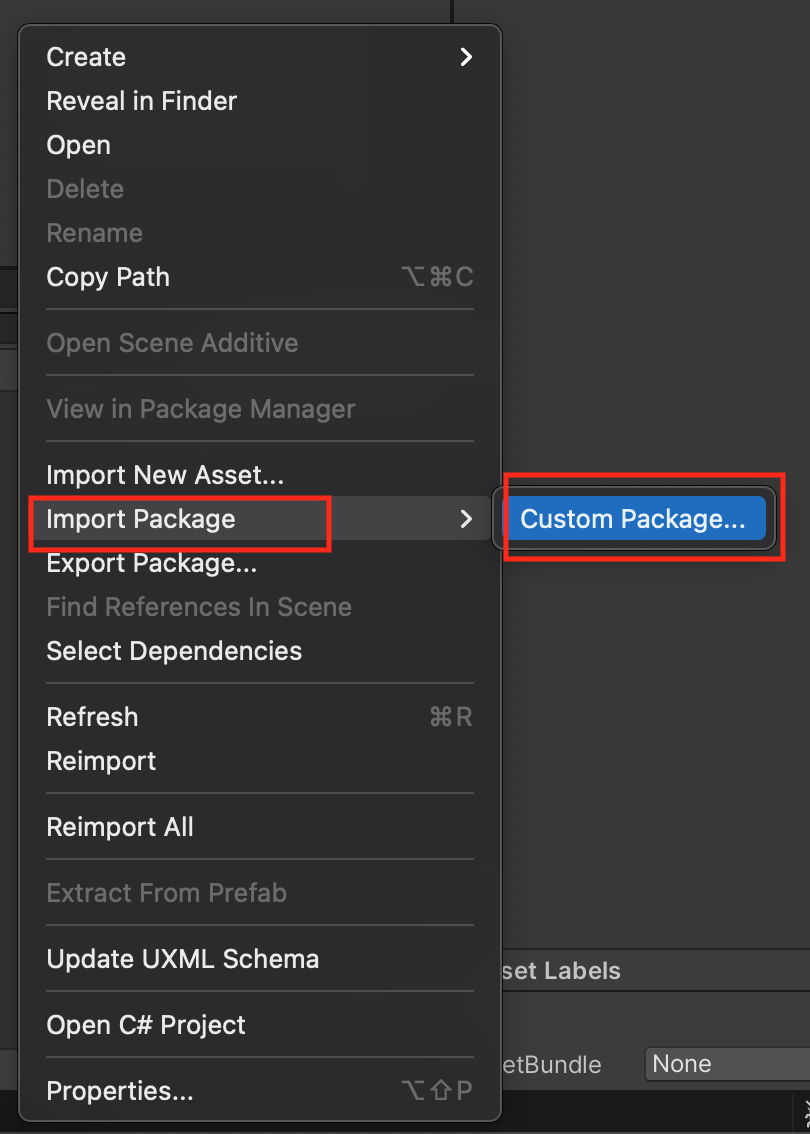The width and height of the screenshot is (810, 1134).
Task: Choose Import New Asset option
Action: click(x=165, y=475)
